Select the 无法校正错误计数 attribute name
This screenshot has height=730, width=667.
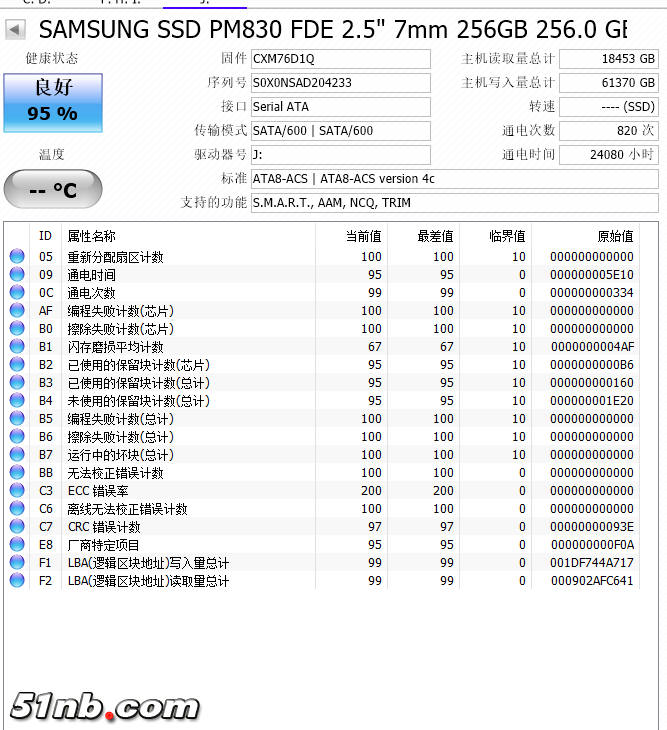click(115, 473)
